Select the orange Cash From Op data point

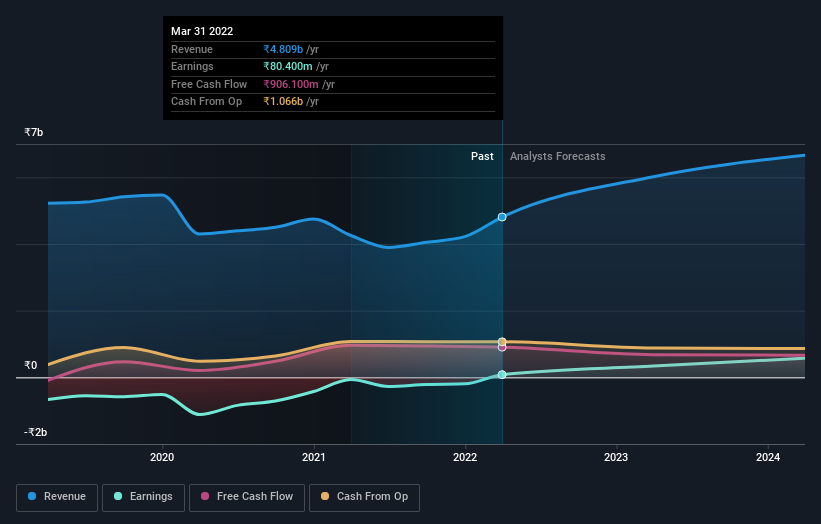pyautogui.click(x=502, y=341)
